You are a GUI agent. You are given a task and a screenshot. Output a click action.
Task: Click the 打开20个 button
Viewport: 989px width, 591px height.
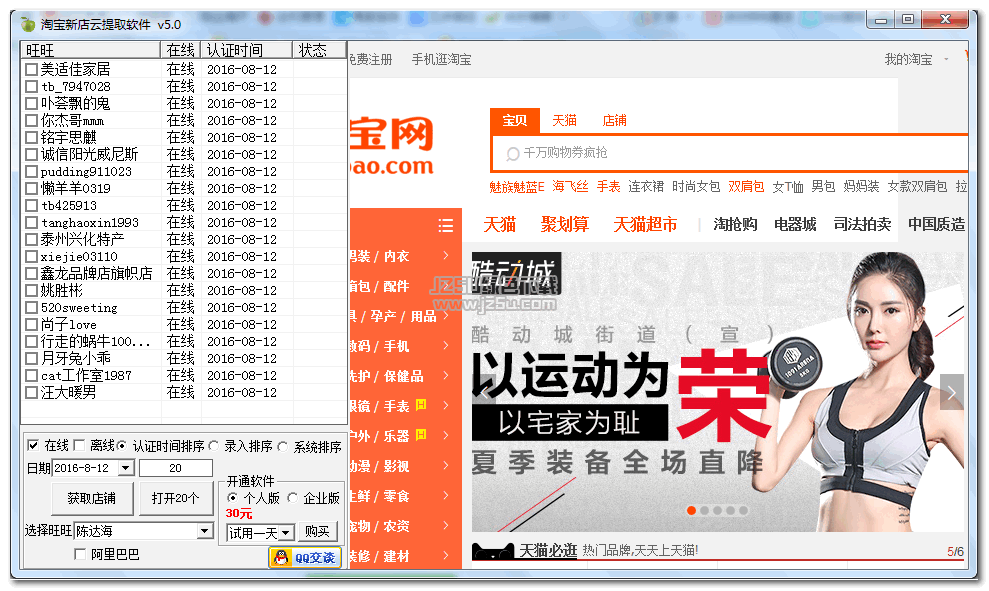pos(175,499)
